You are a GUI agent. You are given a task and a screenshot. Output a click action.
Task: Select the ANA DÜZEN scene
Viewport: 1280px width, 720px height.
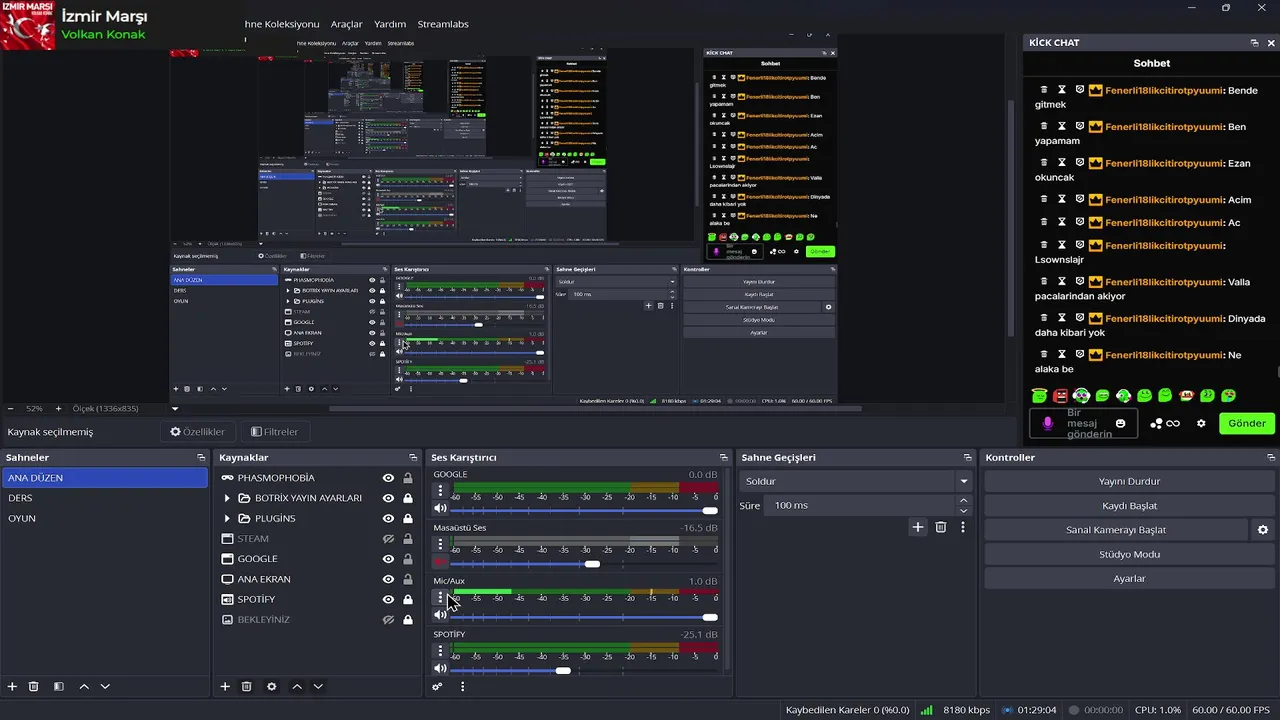tap(104, 478)
